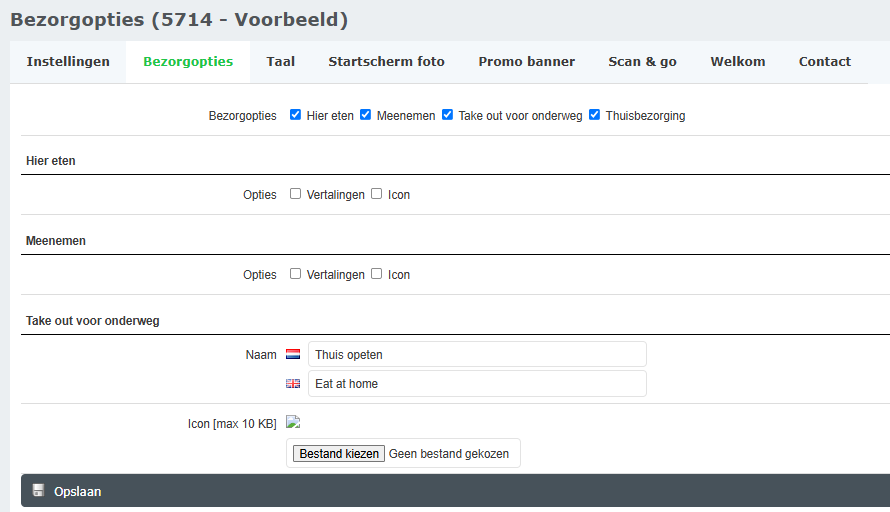Screen dimensions: 890x512
Task: Open the Promo banner tab
Action: click(526, 62)
